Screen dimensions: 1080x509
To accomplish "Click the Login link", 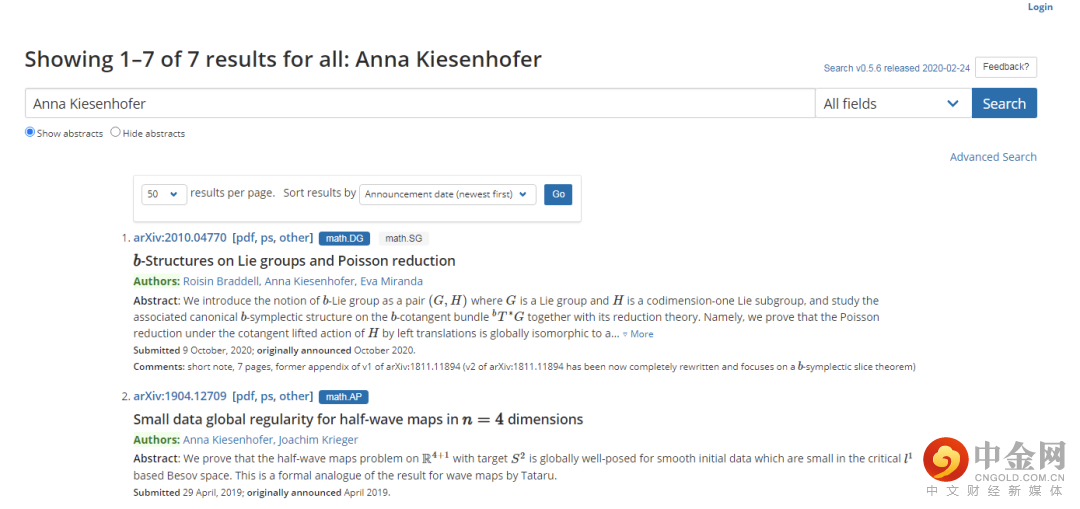I will click(x=1040, y=7).
